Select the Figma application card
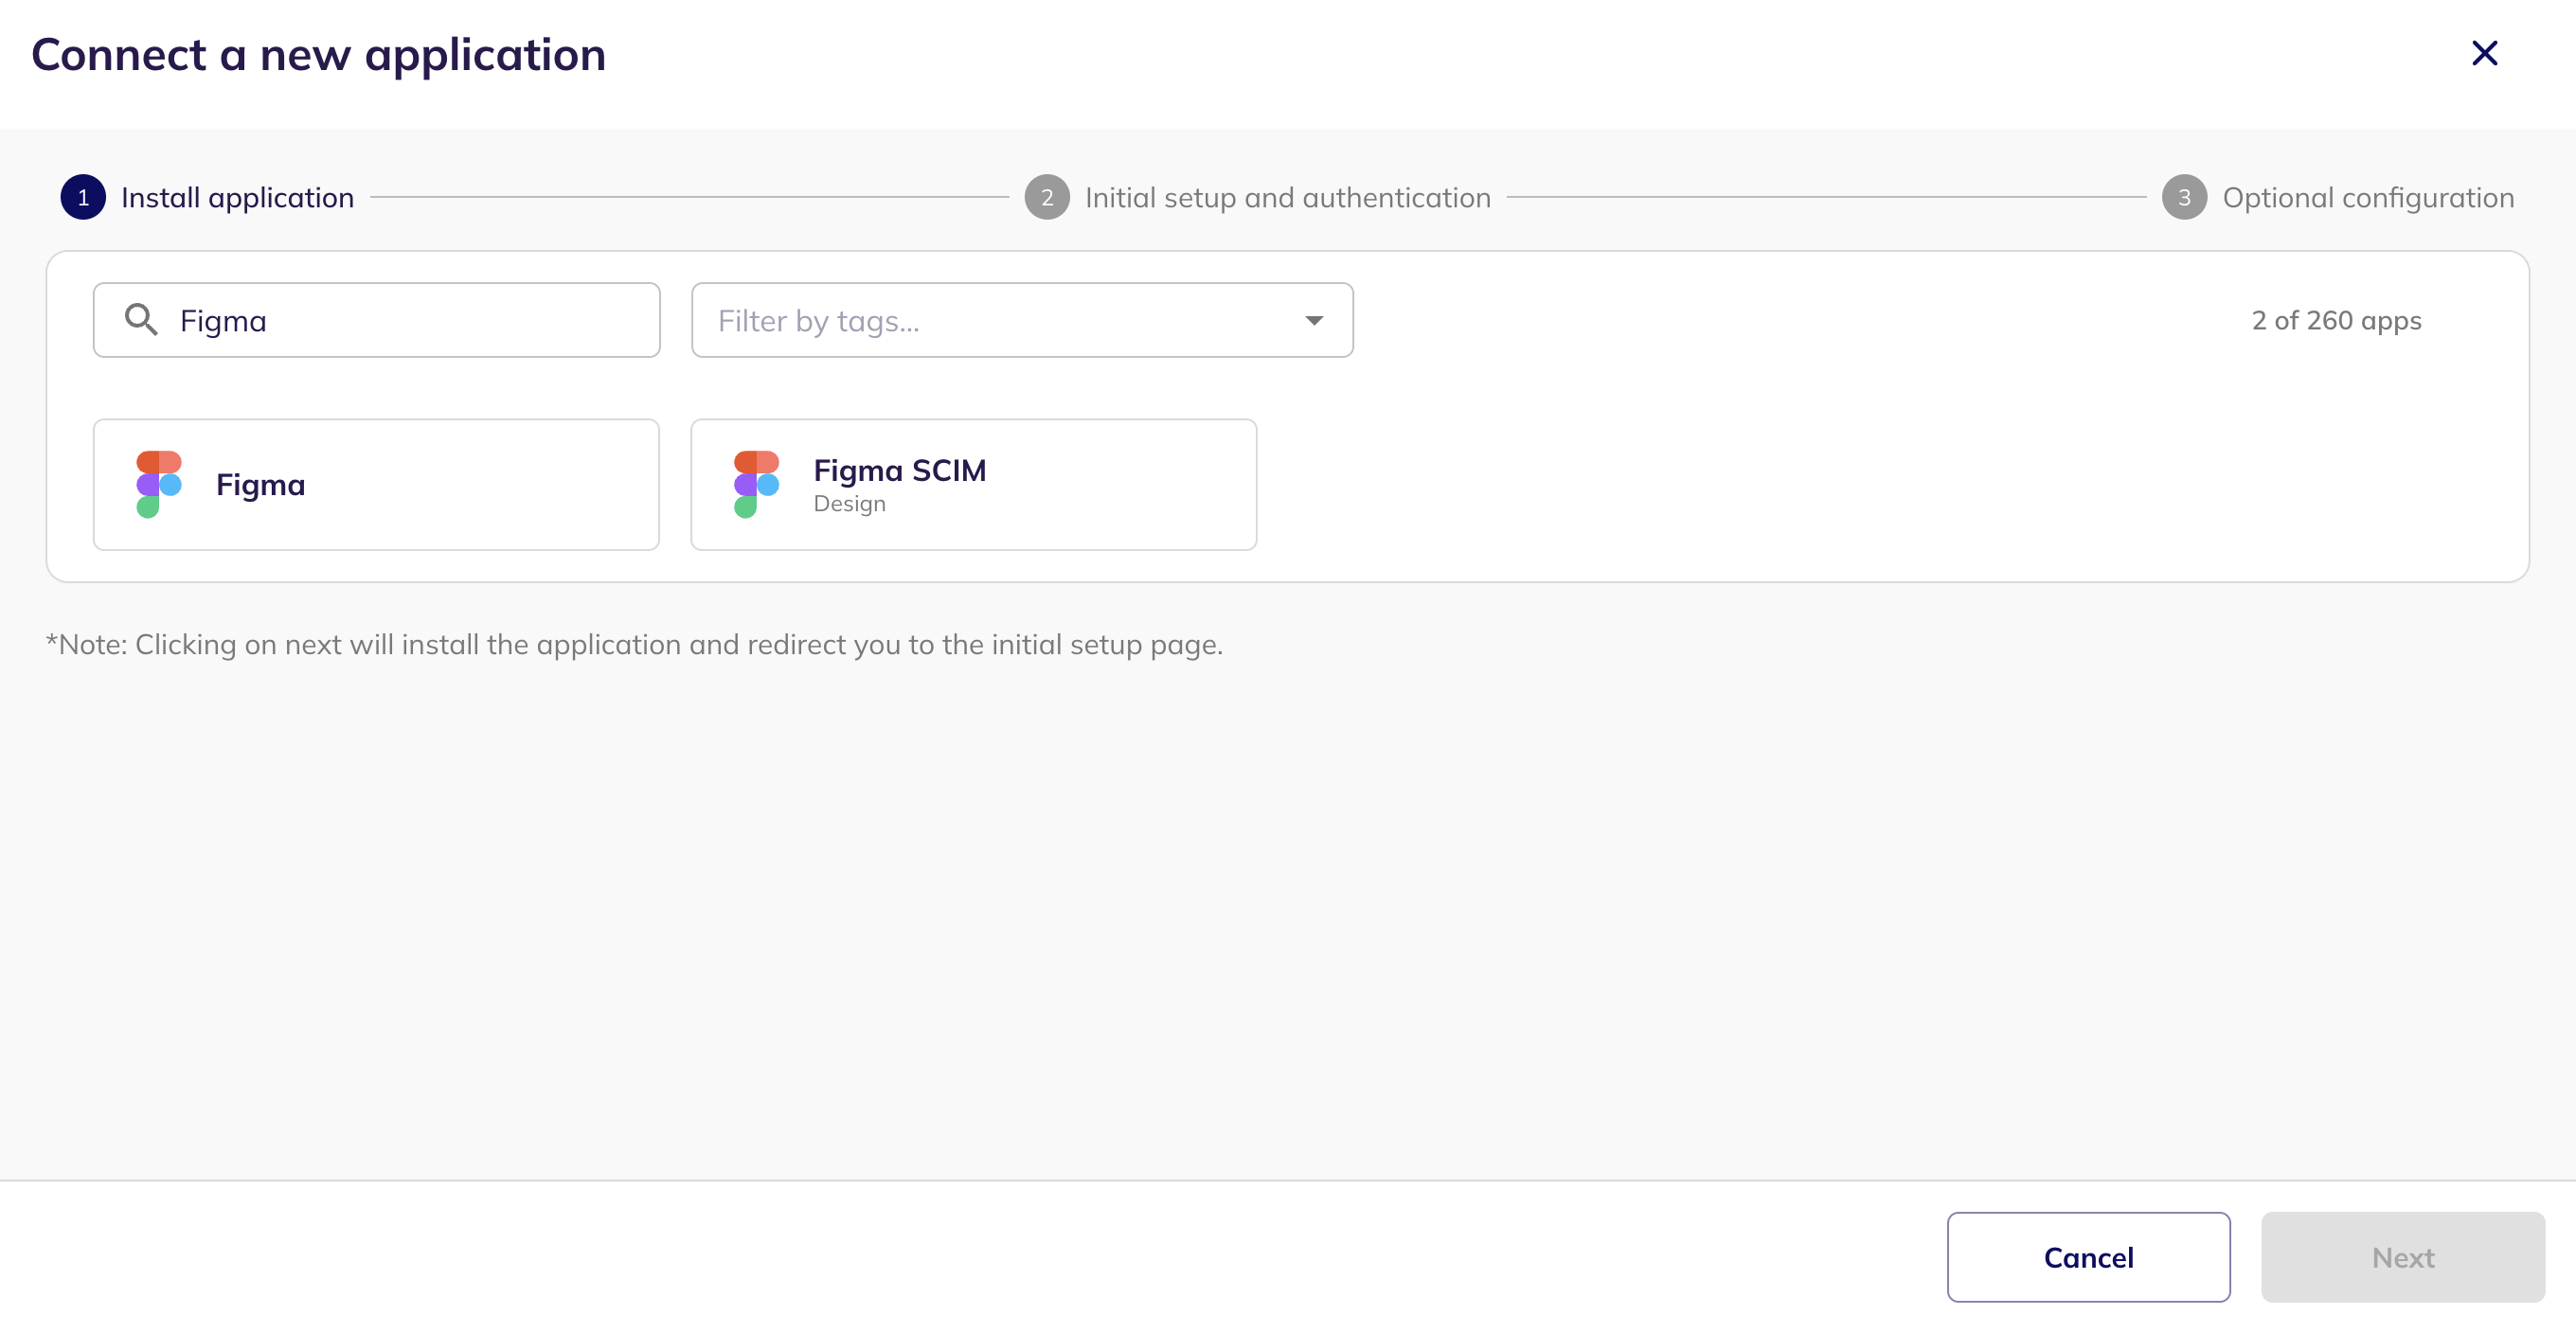 tap(376, 484)
